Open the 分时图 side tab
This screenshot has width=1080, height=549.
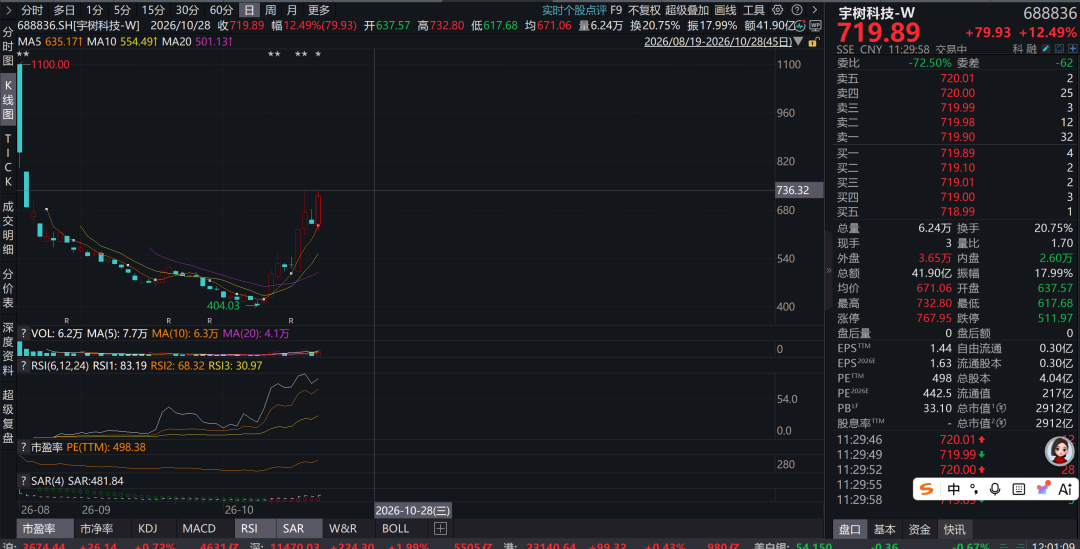pos(8,46)
